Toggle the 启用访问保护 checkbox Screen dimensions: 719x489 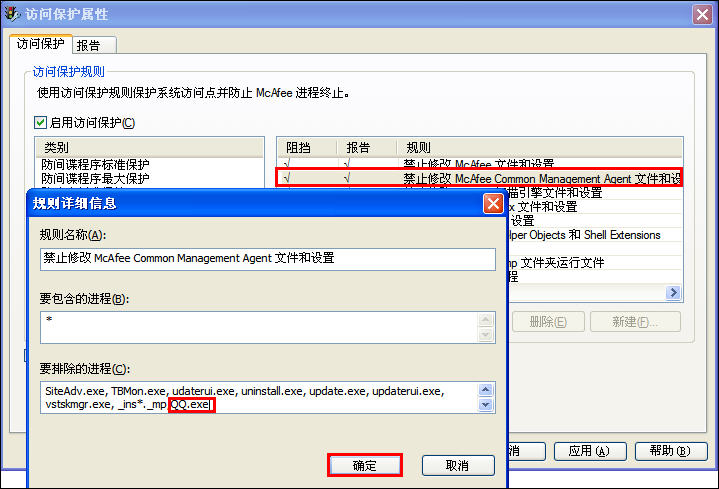[40, 122]
